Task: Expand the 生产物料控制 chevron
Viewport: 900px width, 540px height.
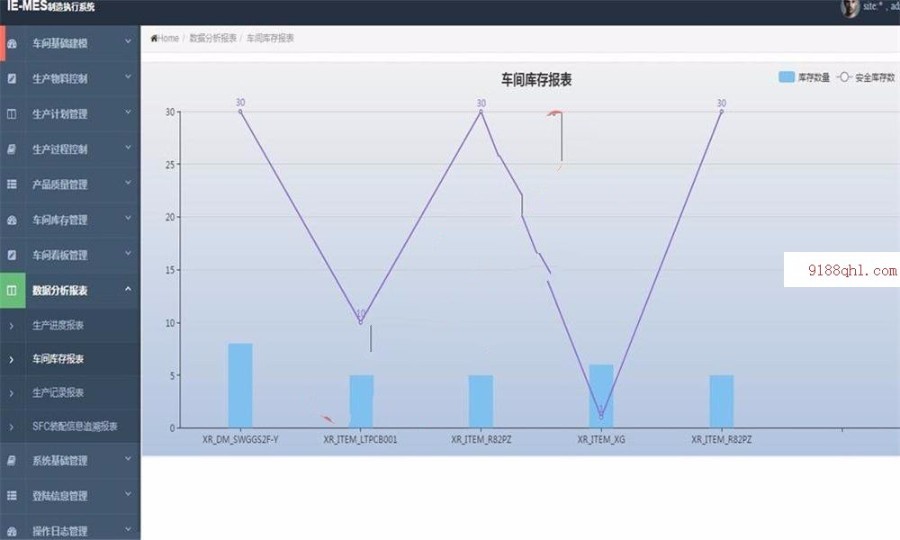Action: point(128,77)
